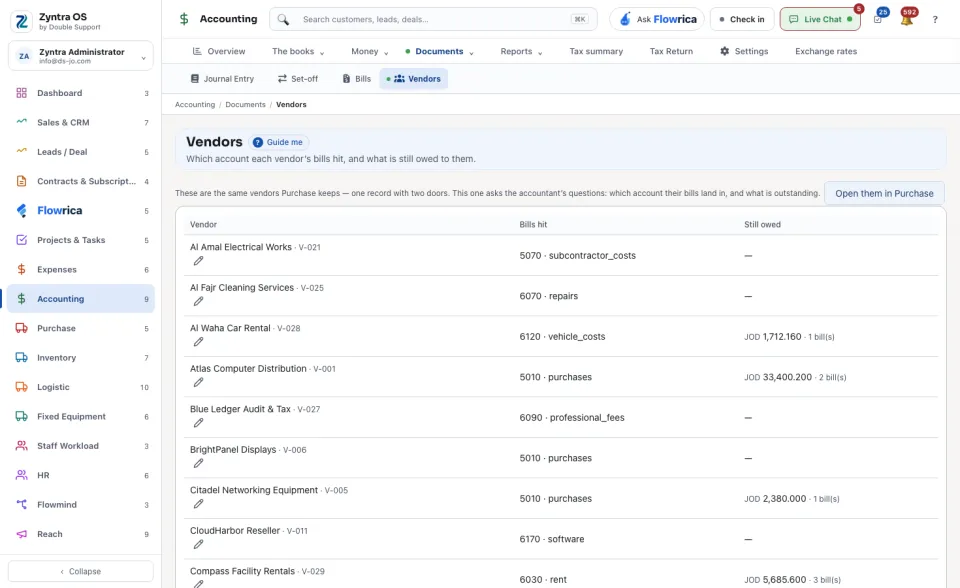Open the tasks checklist icon with badge 25
Viewport: 960px width, 588px height.
click(878, 20)
